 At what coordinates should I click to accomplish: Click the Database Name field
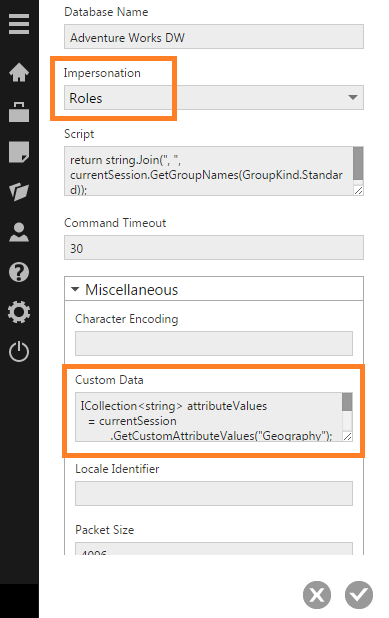coord(214,37)
